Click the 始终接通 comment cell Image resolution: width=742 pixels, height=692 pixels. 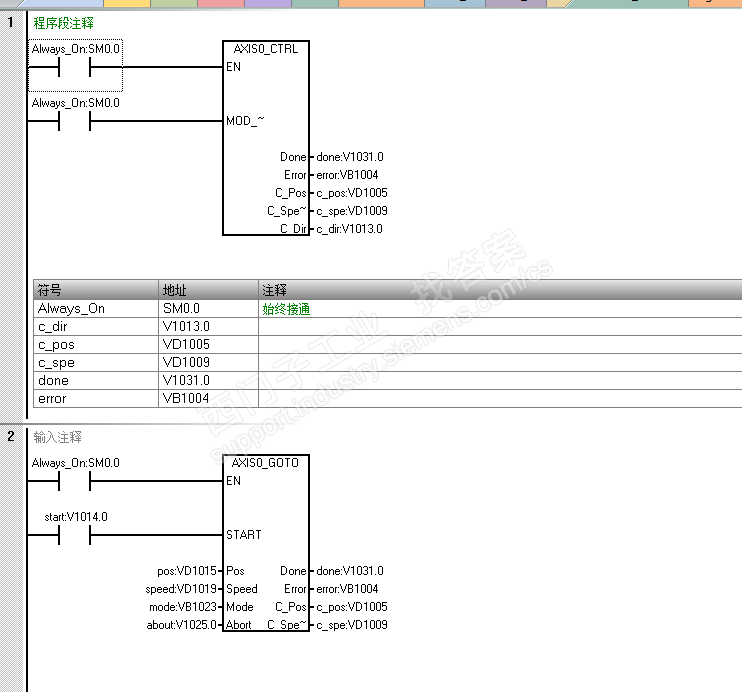pos(500,309)
